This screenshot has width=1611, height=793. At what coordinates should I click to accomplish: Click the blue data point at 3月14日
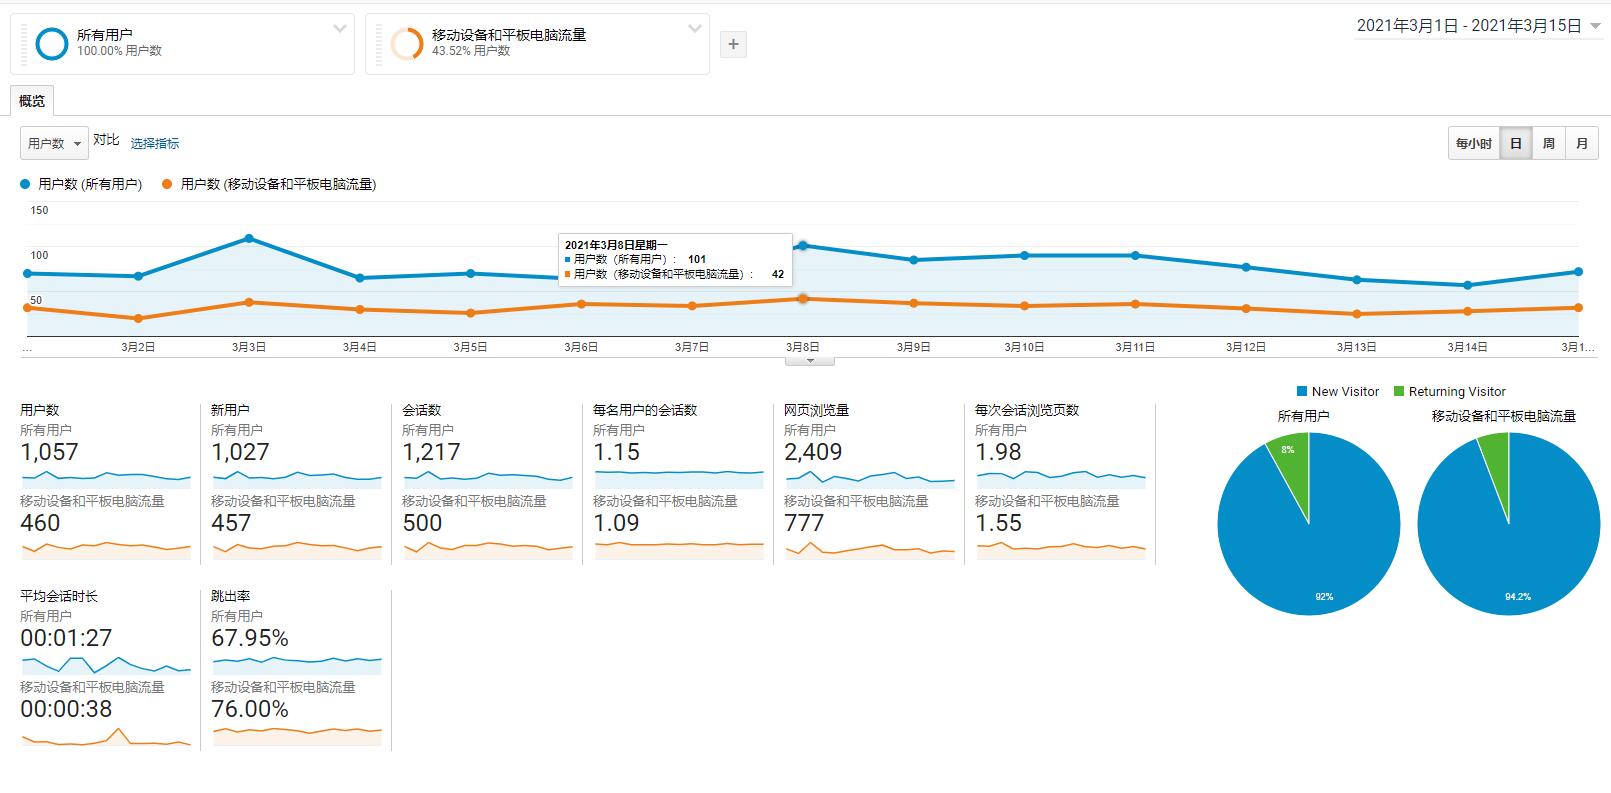coord(1468,285)
